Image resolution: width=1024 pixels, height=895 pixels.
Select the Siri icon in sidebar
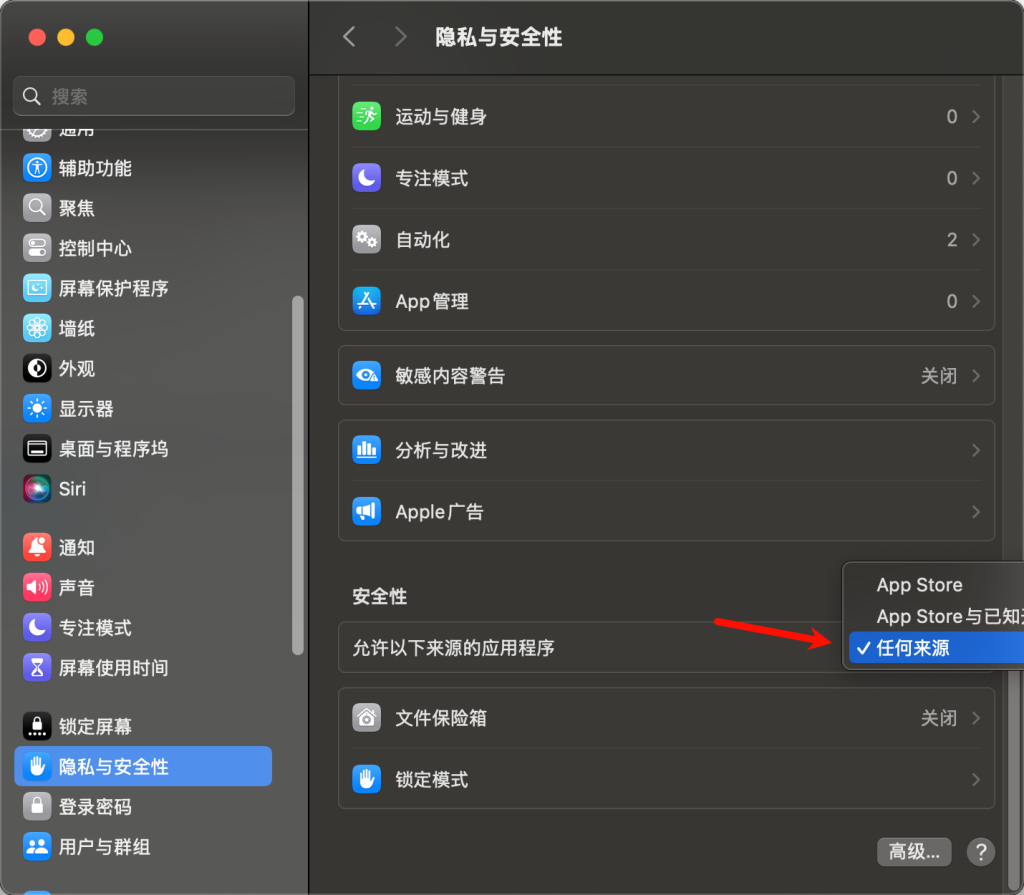tap(37, 489)
